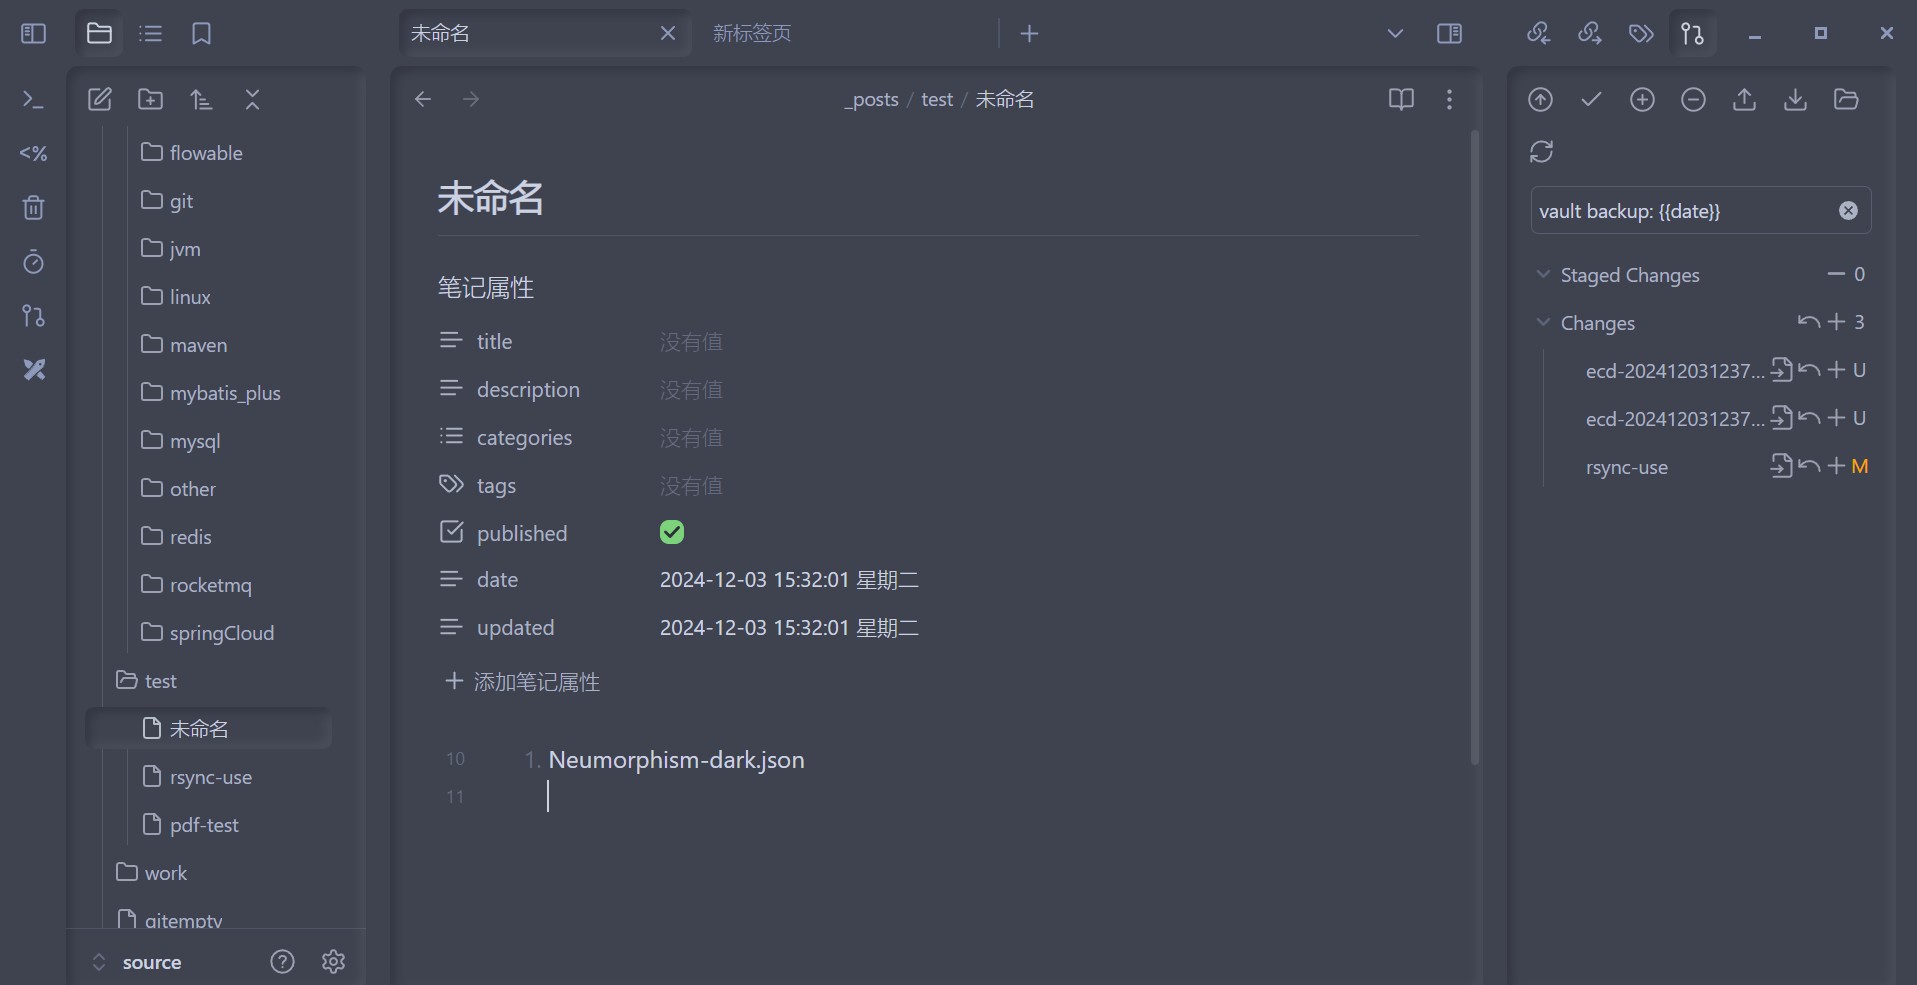Collapse the Staged Changes section

(1543, 274)
